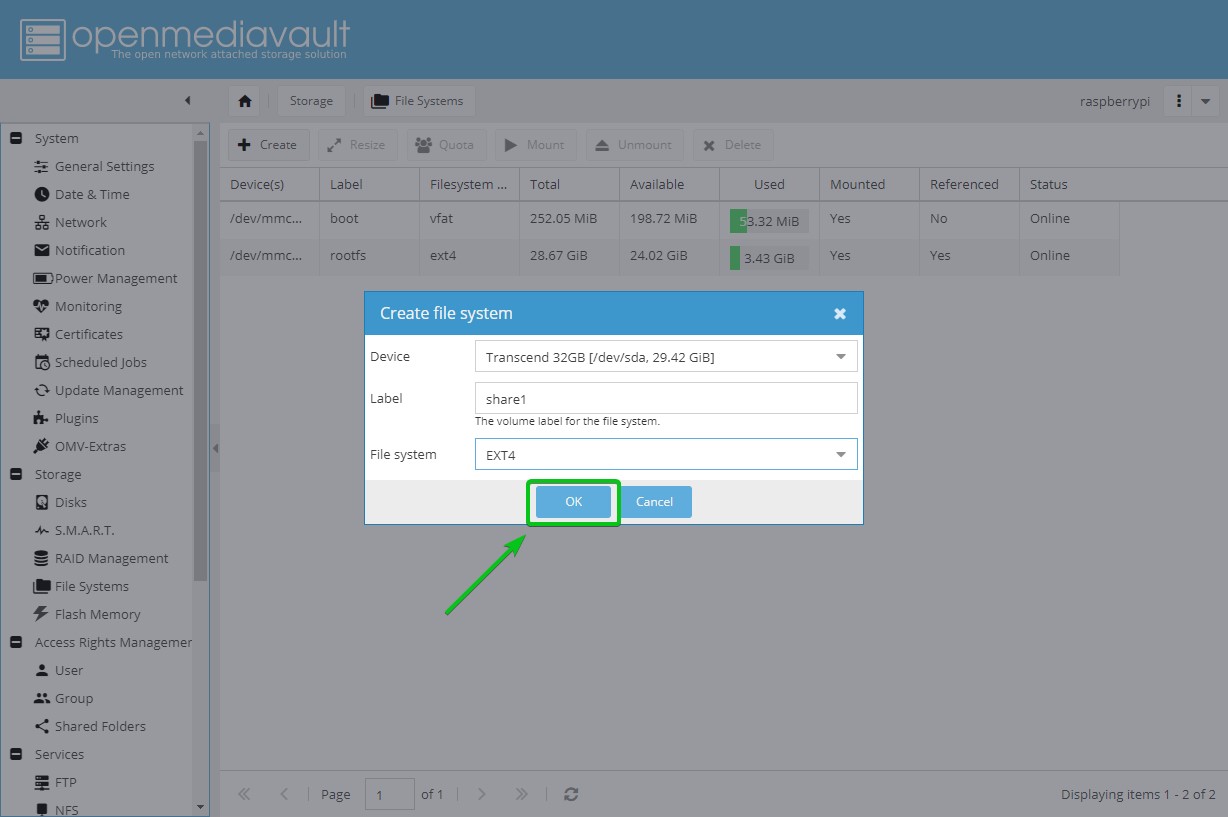1228x817 pixels.
Task: Open the File system dropdown arrow
Action: click(x=840, y=455)
